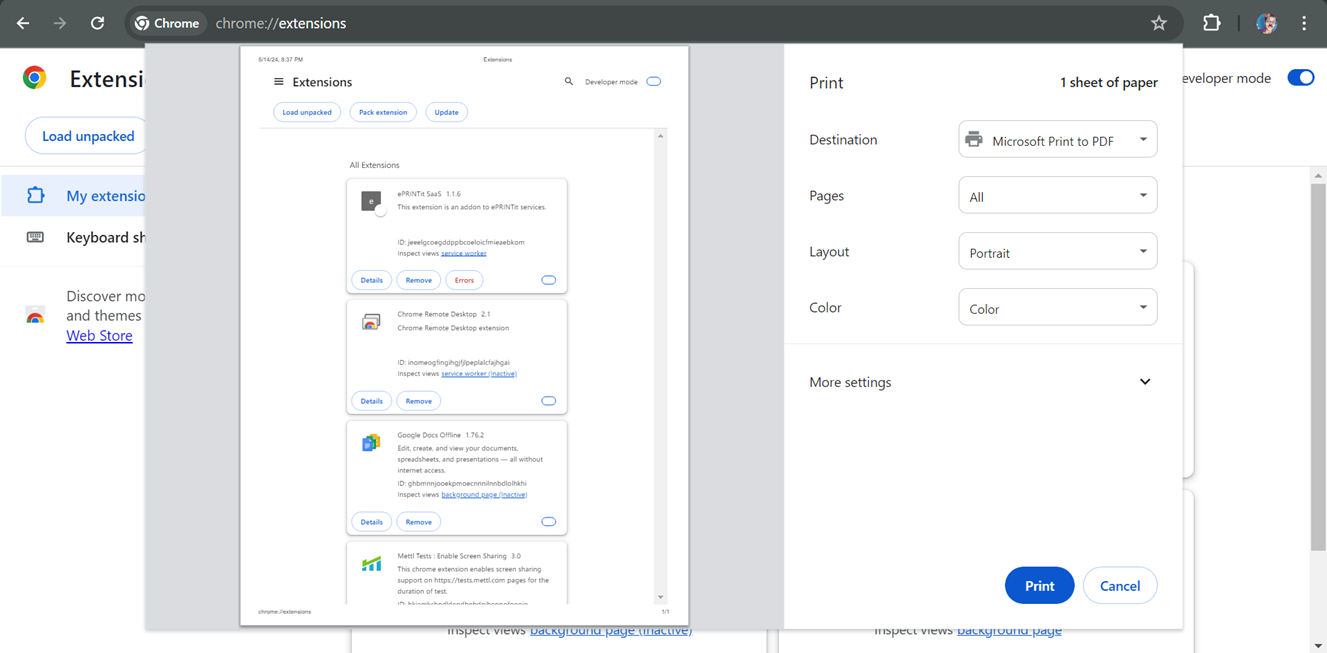Open the Layout dropdown
The image size is (1327, 653).
point(1057,251)
